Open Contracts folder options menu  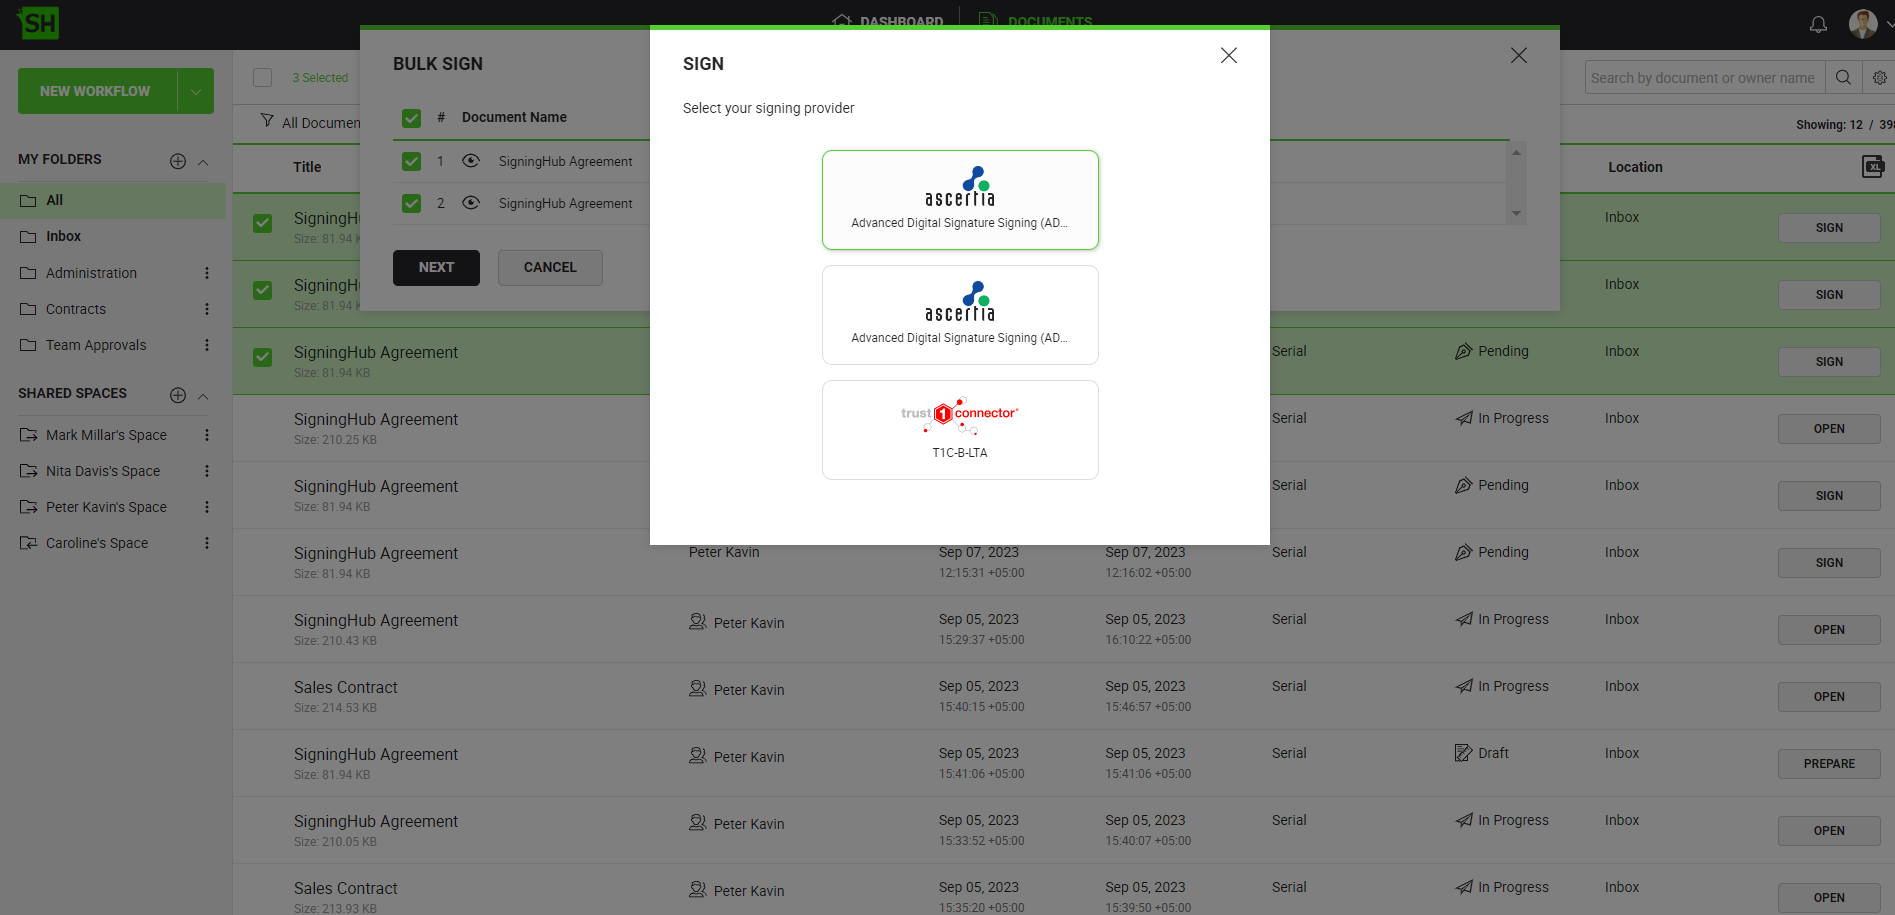207,309
